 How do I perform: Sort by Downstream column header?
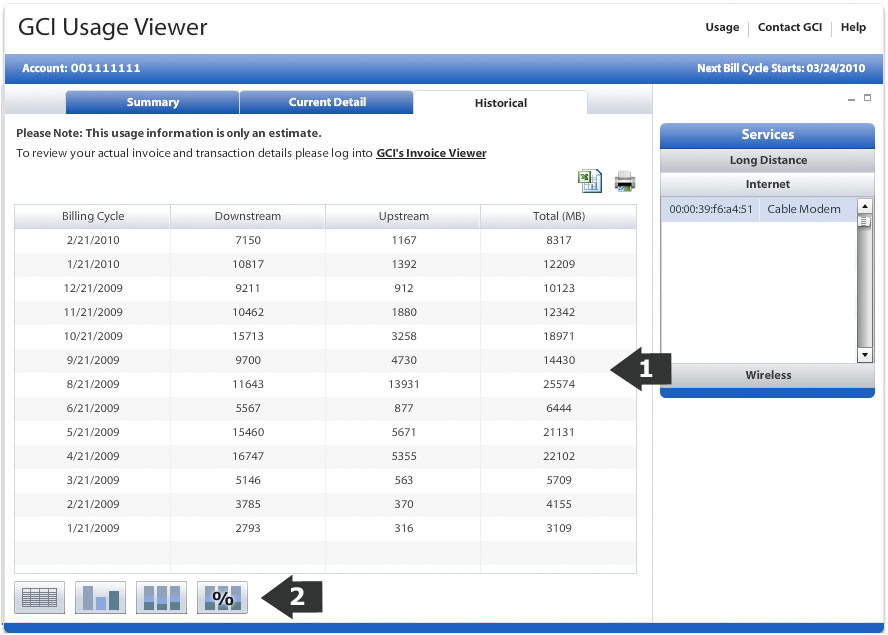(247, 216)
